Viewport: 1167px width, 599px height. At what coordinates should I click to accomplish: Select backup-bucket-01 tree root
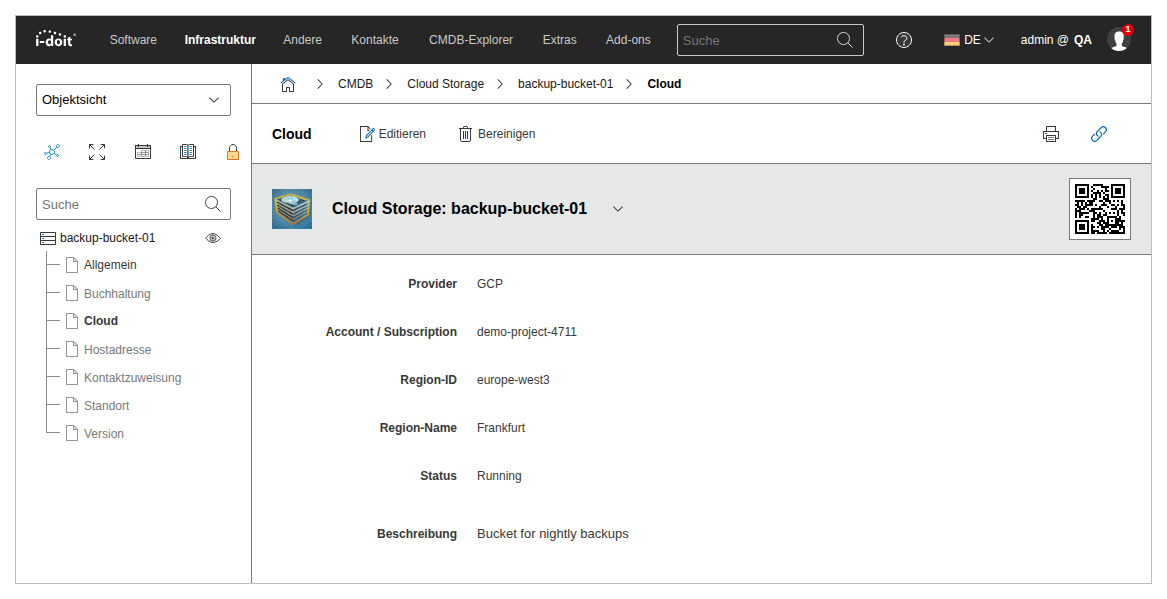(108, 238)
